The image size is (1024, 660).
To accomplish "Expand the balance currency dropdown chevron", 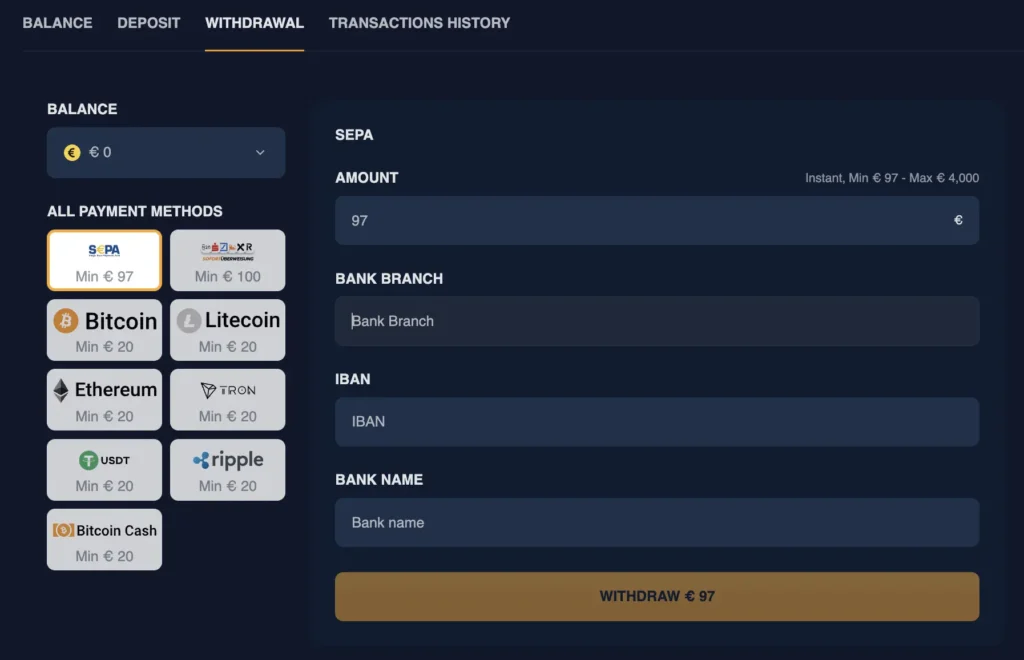I will pos(260,153).
